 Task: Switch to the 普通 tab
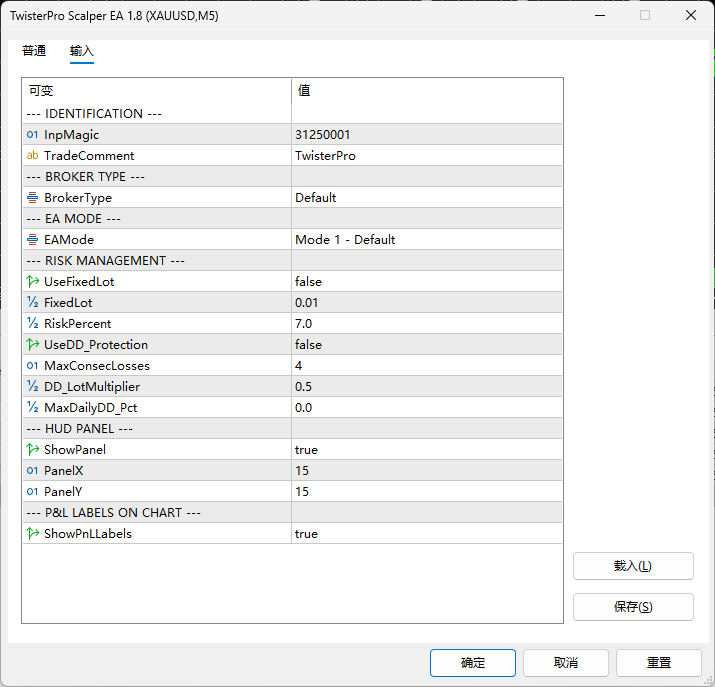(x=34, y=51)
